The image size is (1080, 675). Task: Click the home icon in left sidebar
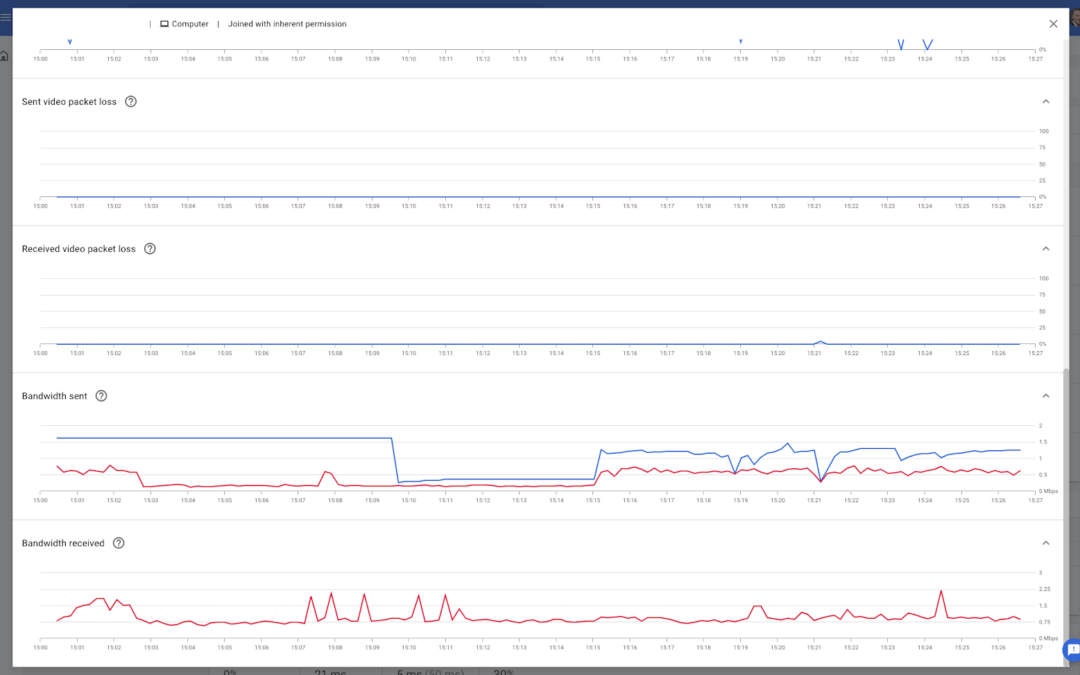tap(4, 56)
